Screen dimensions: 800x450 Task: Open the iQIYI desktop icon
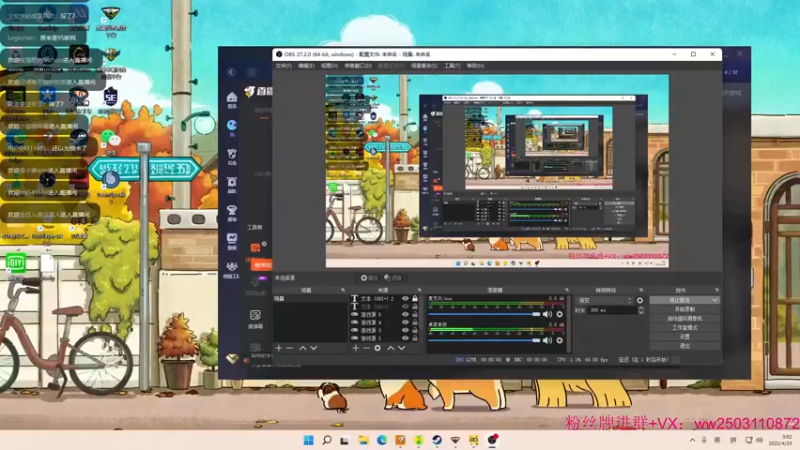(15, 264)
